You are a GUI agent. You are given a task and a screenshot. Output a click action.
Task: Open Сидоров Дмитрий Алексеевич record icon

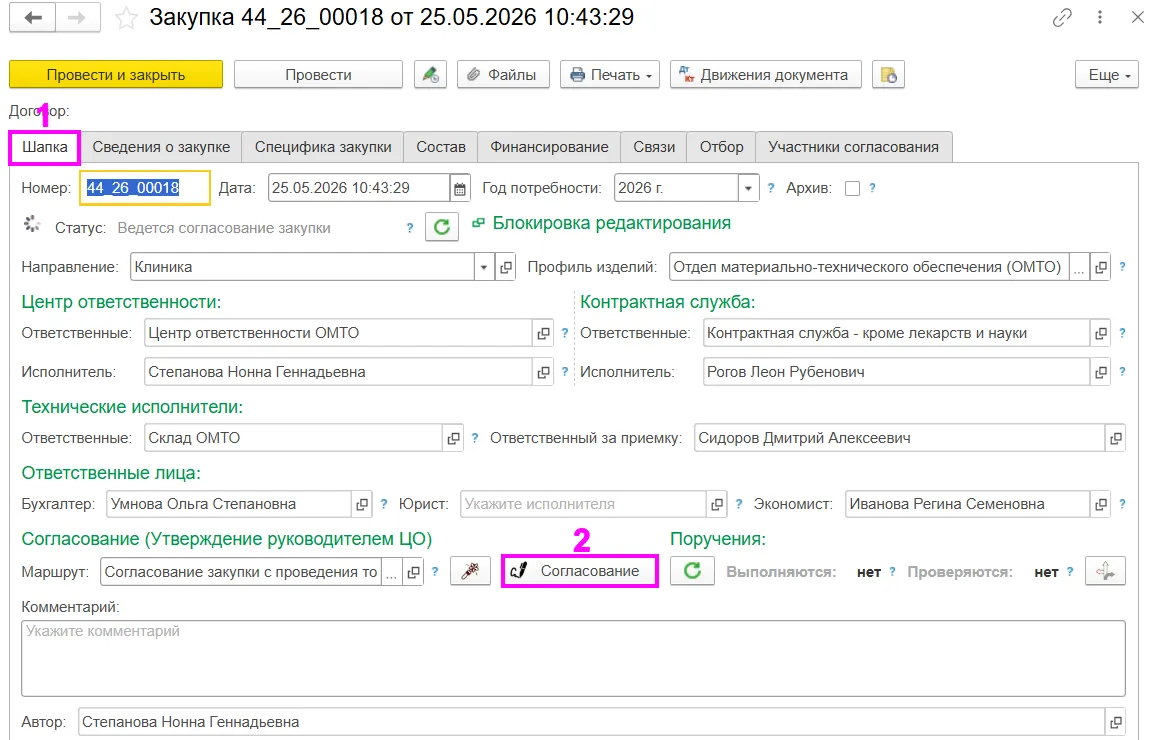pos(1116,439)
